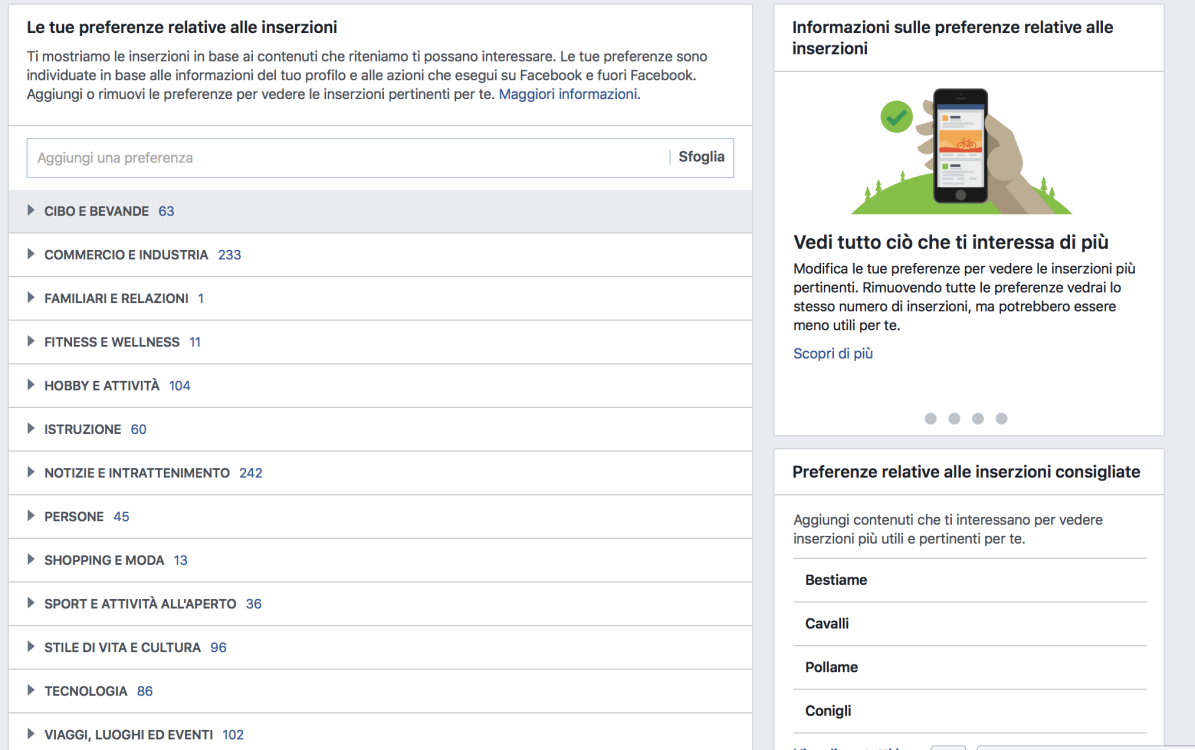Click the Aggiungi una preferenza input field

pyautogui.click(x=300, y=157)
